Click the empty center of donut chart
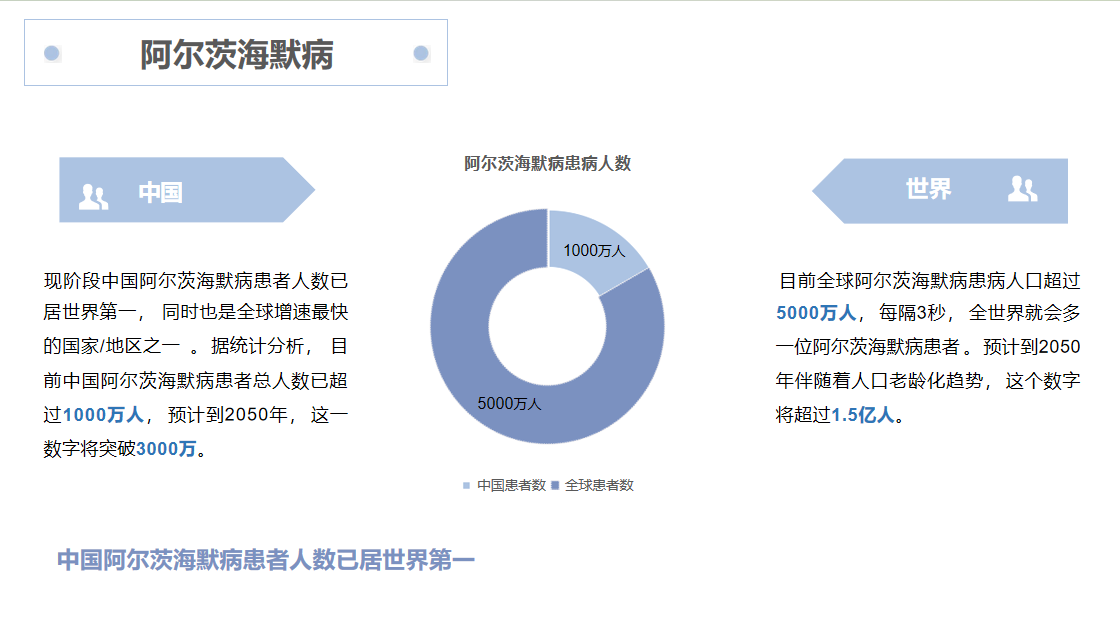1120x630 pixels. pyautogui.click(x=548, y=326)
